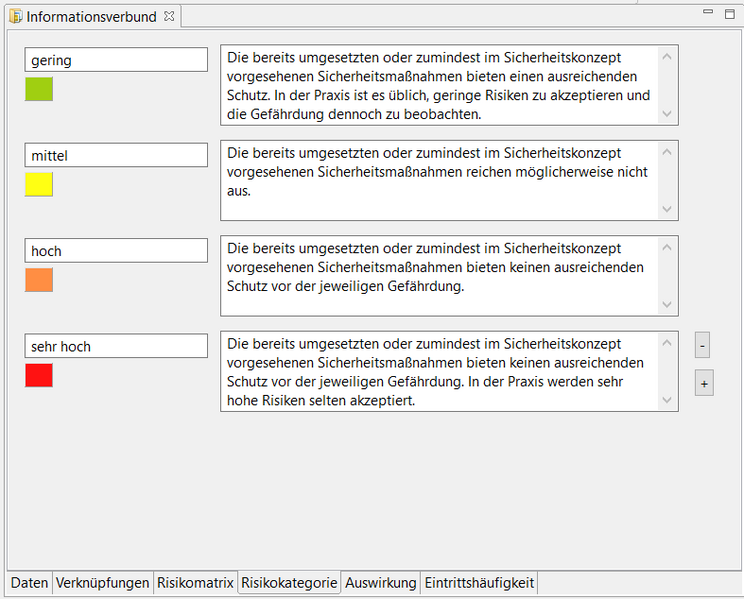Click the 'sehr hoch' name field
744x599 pixels.
pyautogui.click(x=116, y=346)
